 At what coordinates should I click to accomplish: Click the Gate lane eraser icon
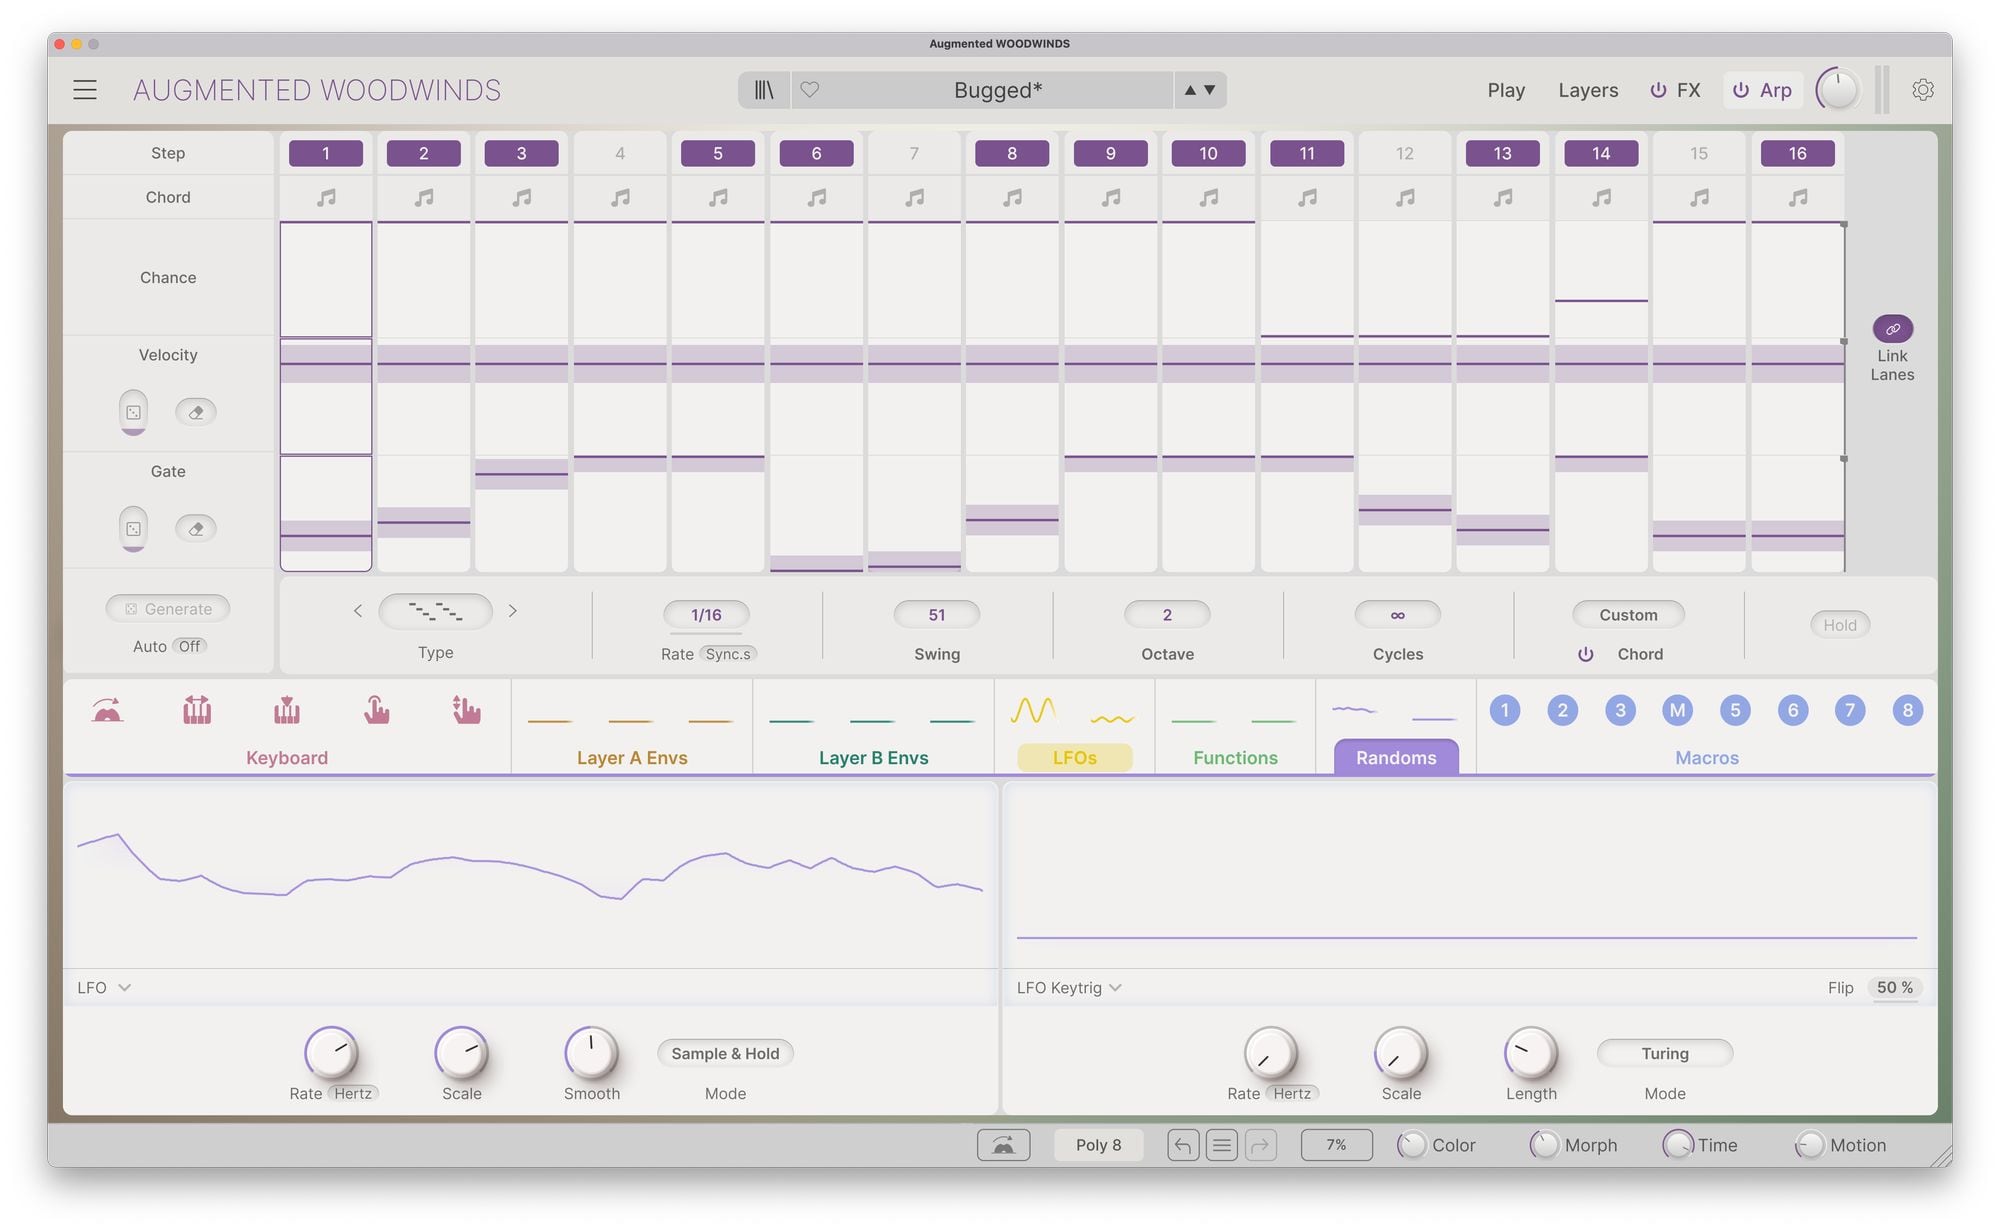(x=196, y=529)
